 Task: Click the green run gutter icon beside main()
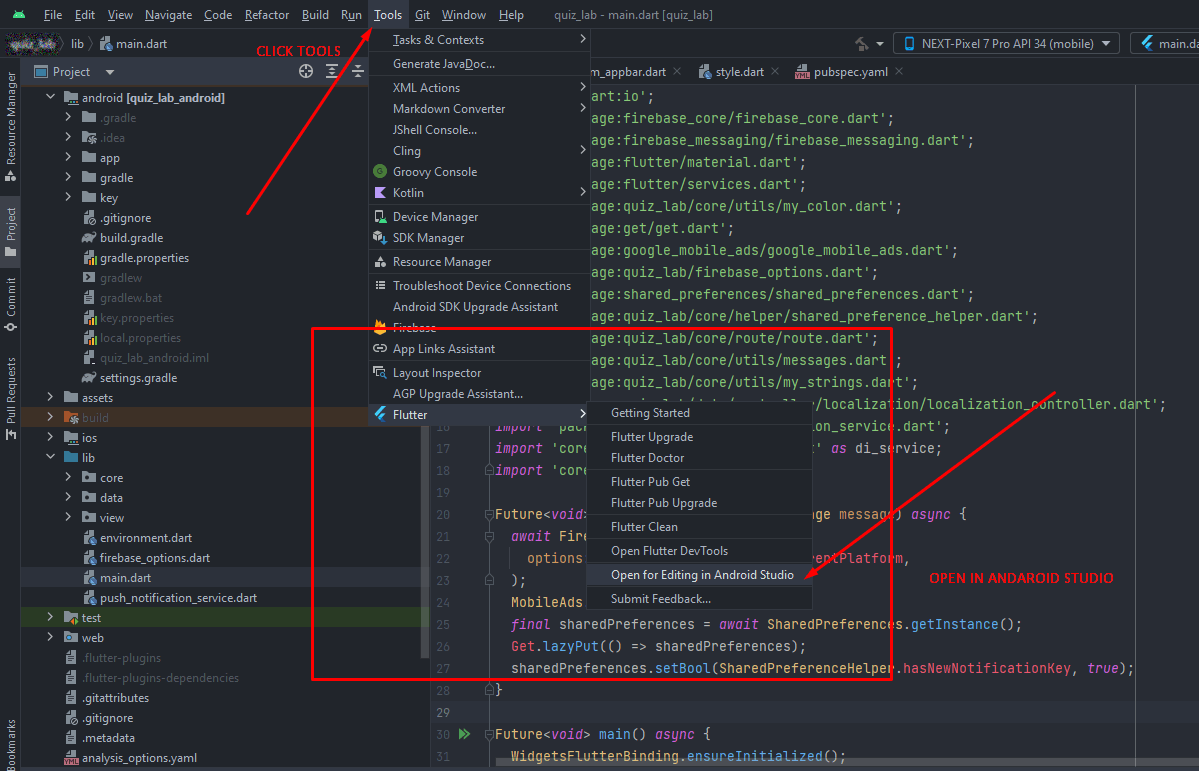pyautogui.click(x=464, y=734)
